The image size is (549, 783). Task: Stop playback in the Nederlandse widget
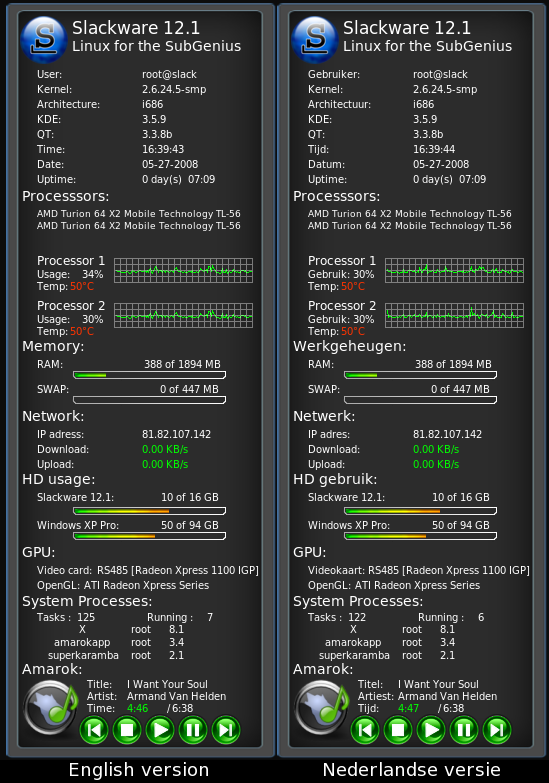(x=398, y=730)
